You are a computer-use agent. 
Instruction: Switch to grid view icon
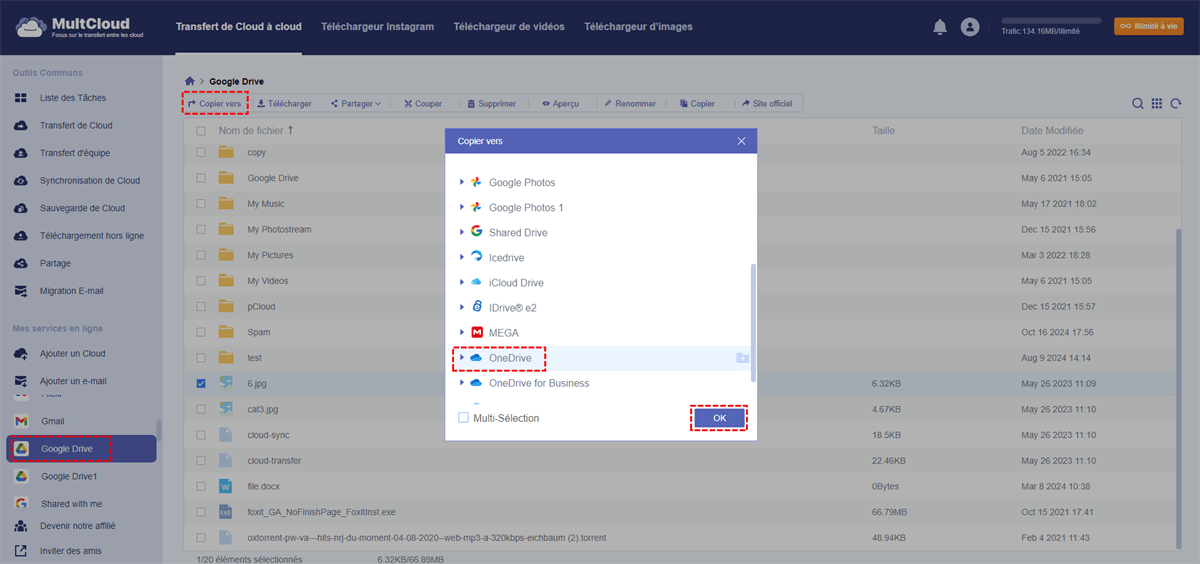click(1157, 104)
